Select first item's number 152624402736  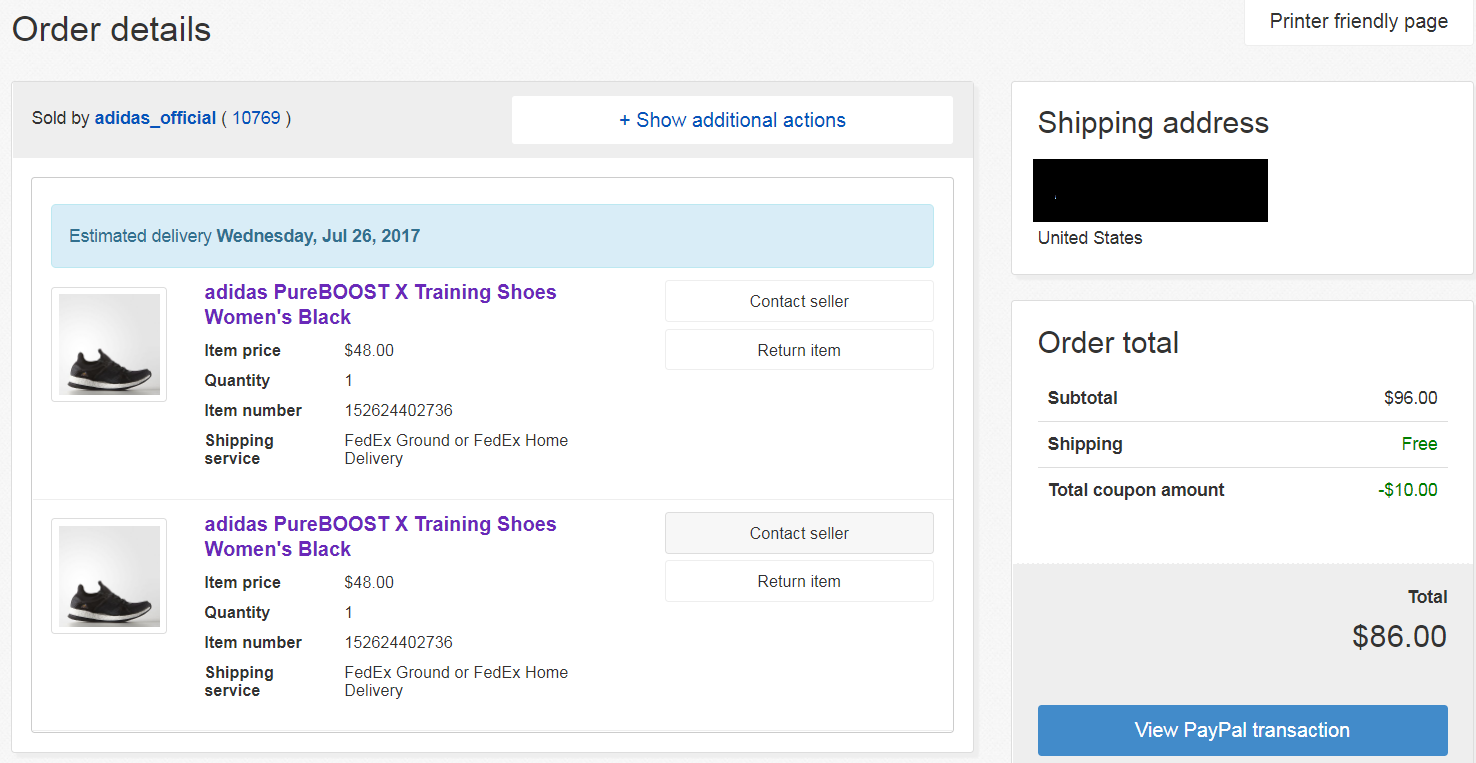pos(398,410)
